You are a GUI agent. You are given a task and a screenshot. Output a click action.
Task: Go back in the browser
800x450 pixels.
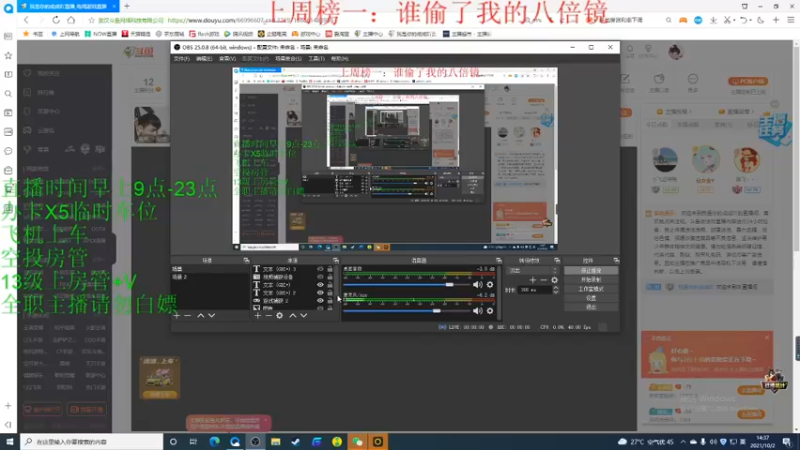coord(27,20)
